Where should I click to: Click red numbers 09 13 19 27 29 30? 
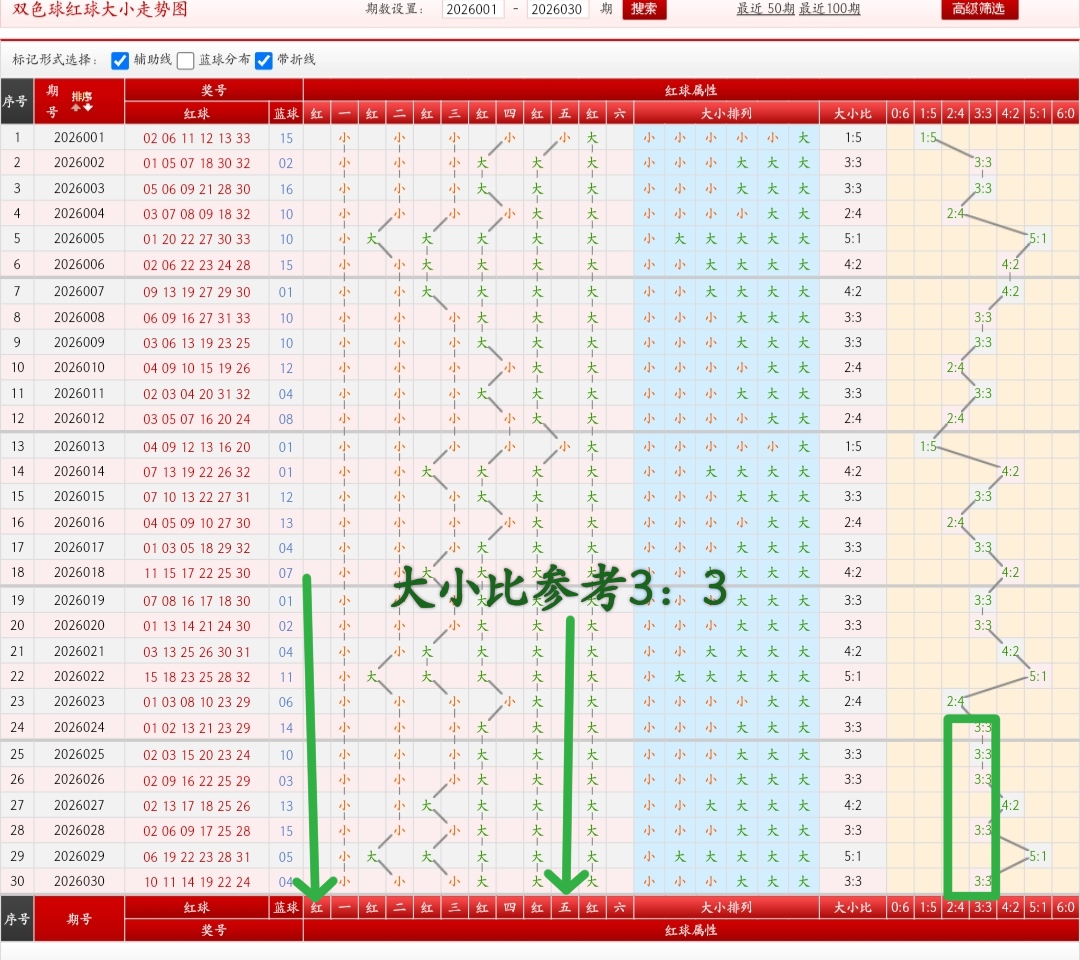[x=197, y=292]
